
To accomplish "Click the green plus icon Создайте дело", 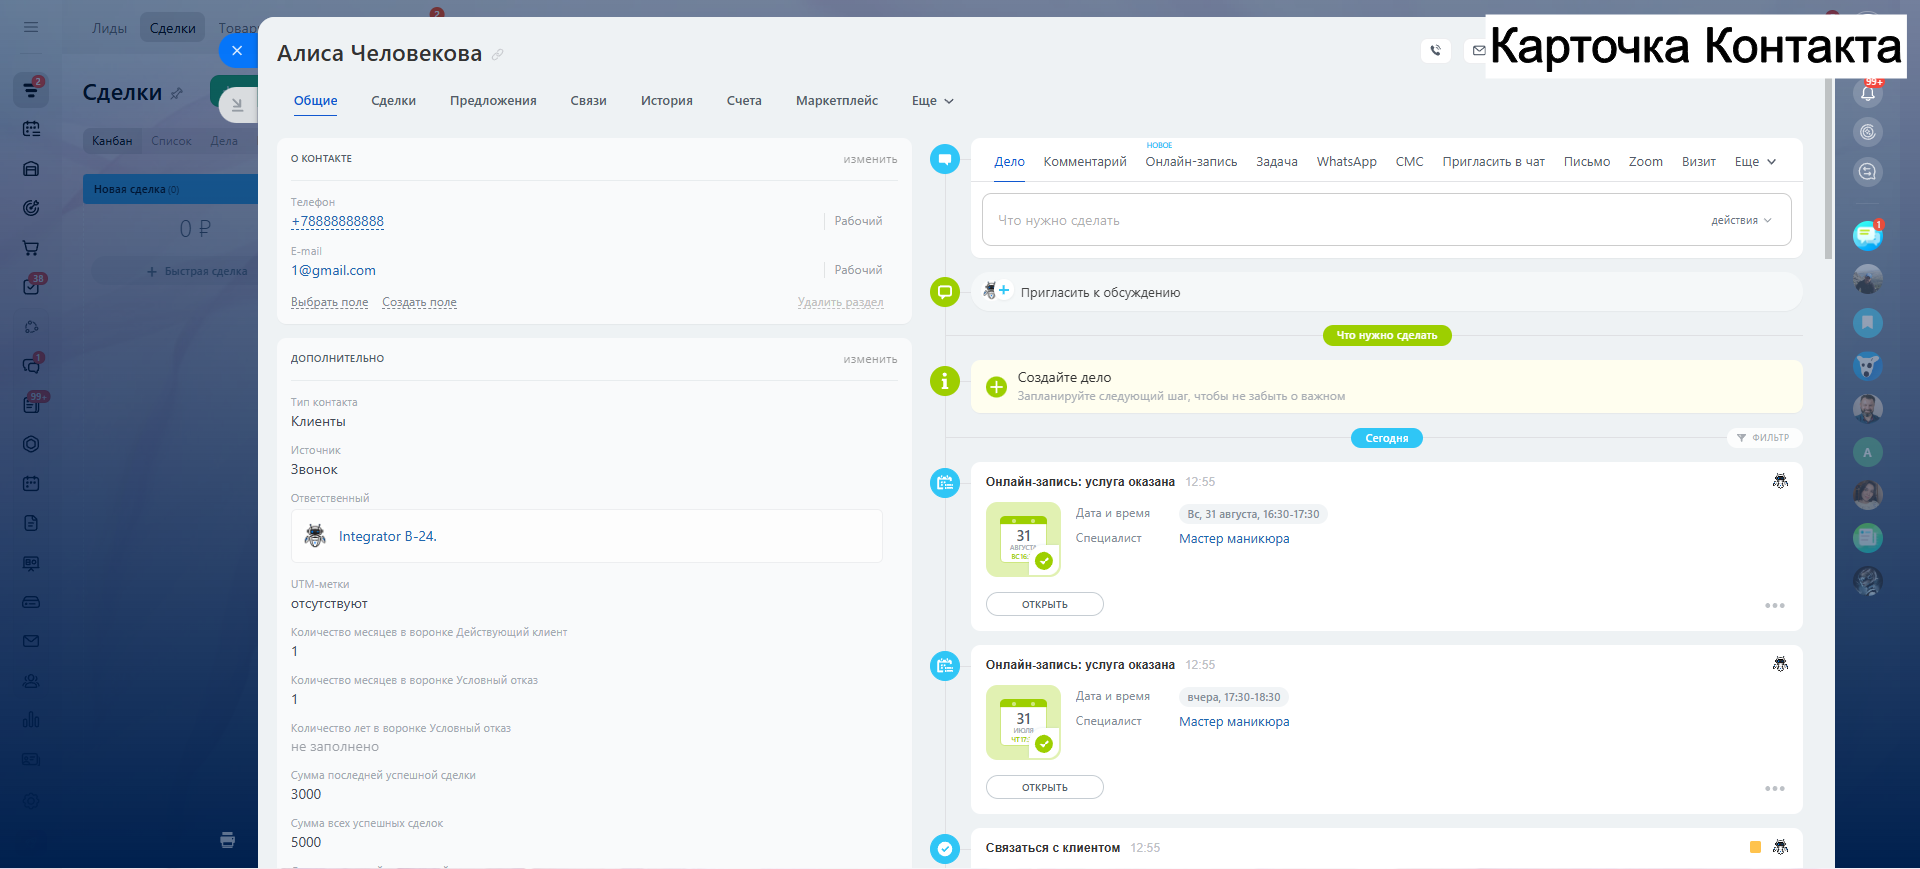I will [996, 387].
